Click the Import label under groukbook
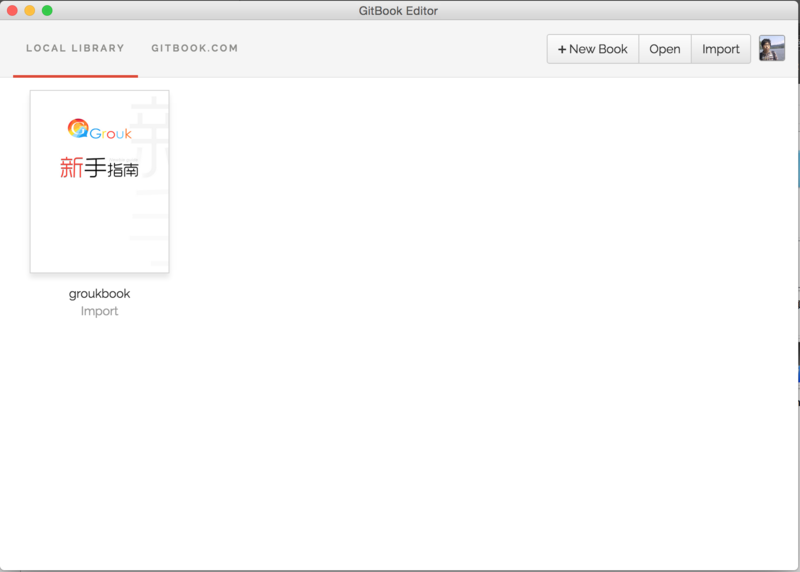800x572 pixels. (x=99, y=311)
